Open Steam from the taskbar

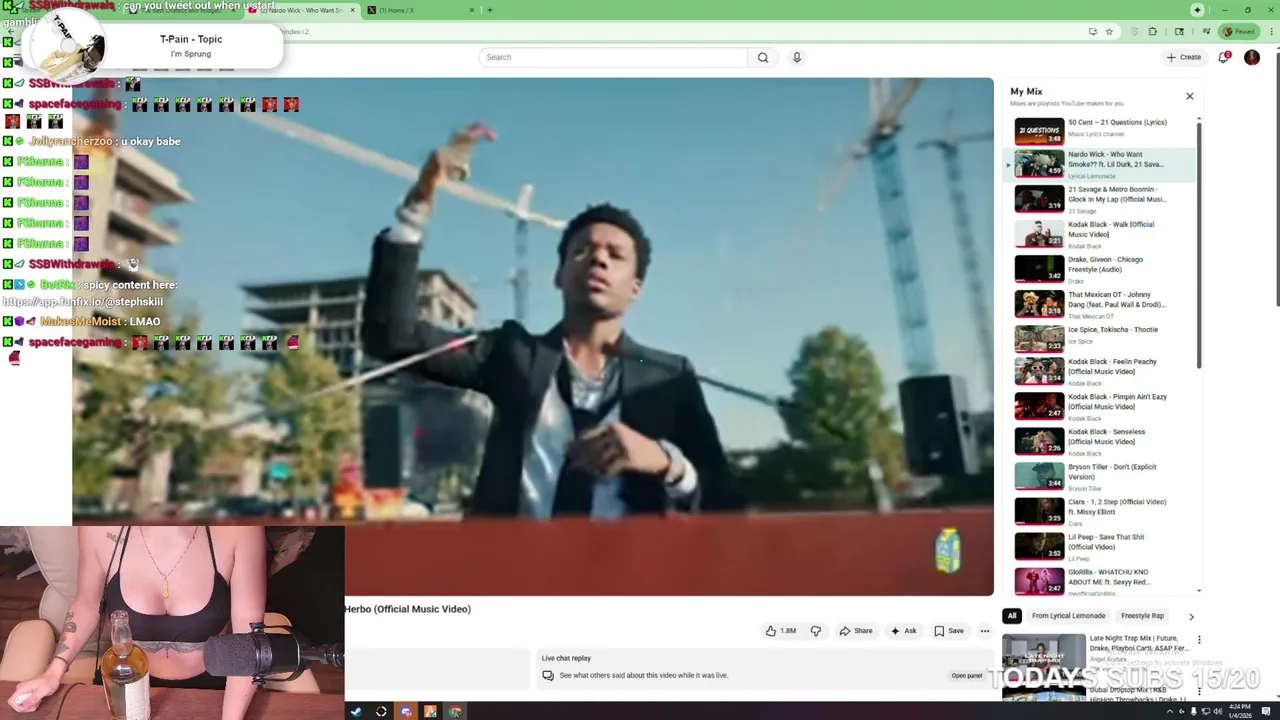(x=356, y=712)
